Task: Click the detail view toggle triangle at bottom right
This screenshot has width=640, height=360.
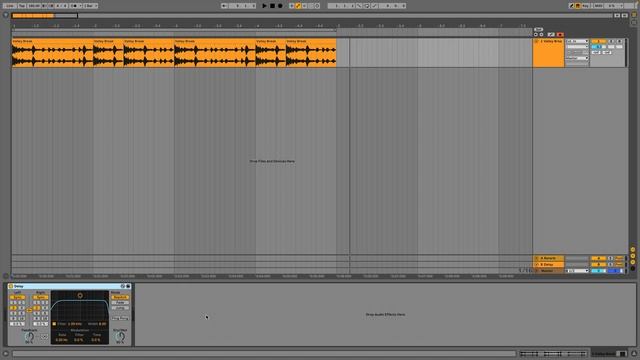Action: (x=634, y=353)
